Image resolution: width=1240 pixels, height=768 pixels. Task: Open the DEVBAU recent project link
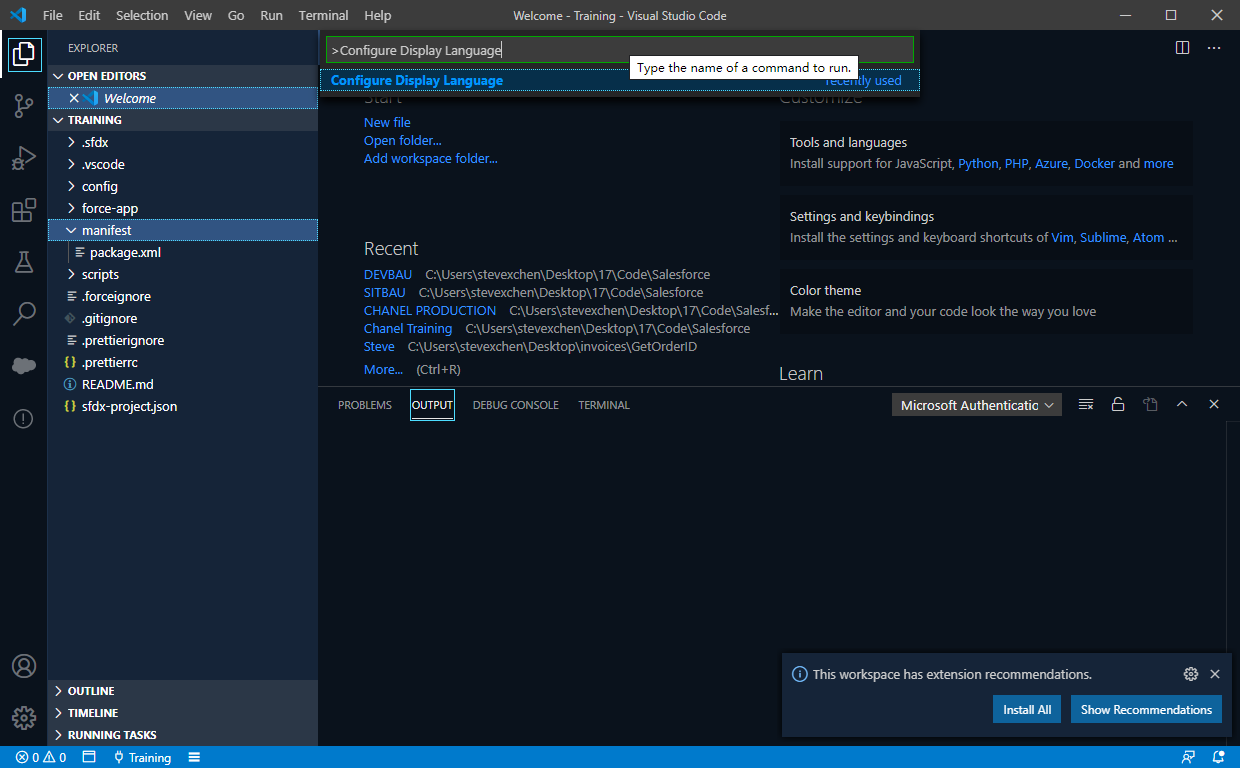click(x=388, y=273)
